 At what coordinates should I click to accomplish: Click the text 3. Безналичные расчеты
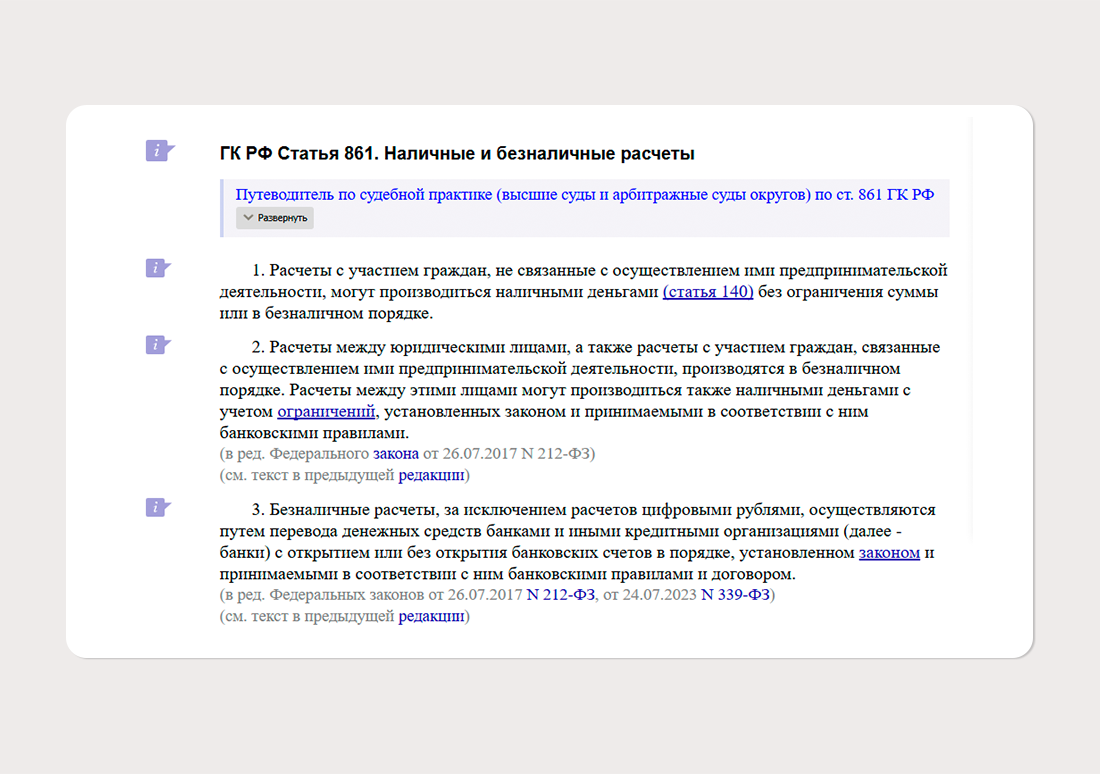click(344, 510)
